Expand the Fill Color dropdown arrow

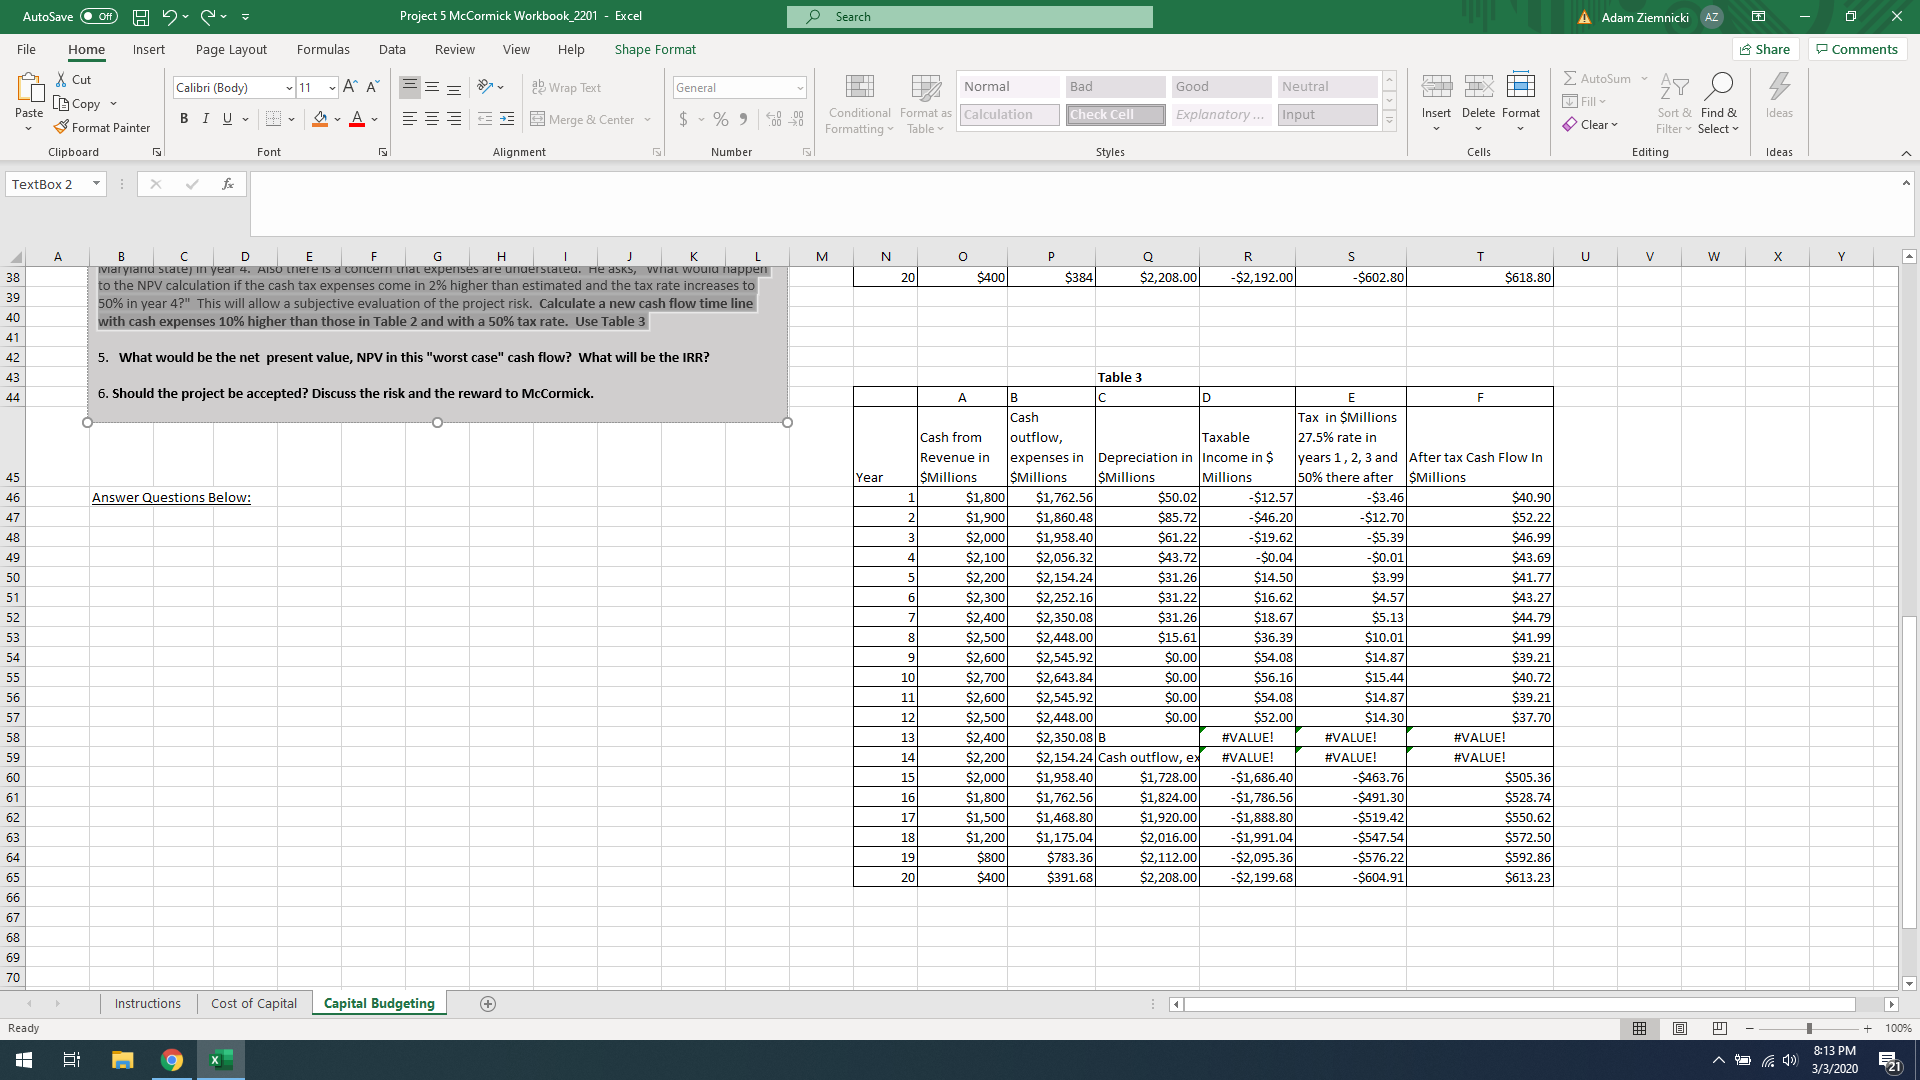click(x=338, y=119)
